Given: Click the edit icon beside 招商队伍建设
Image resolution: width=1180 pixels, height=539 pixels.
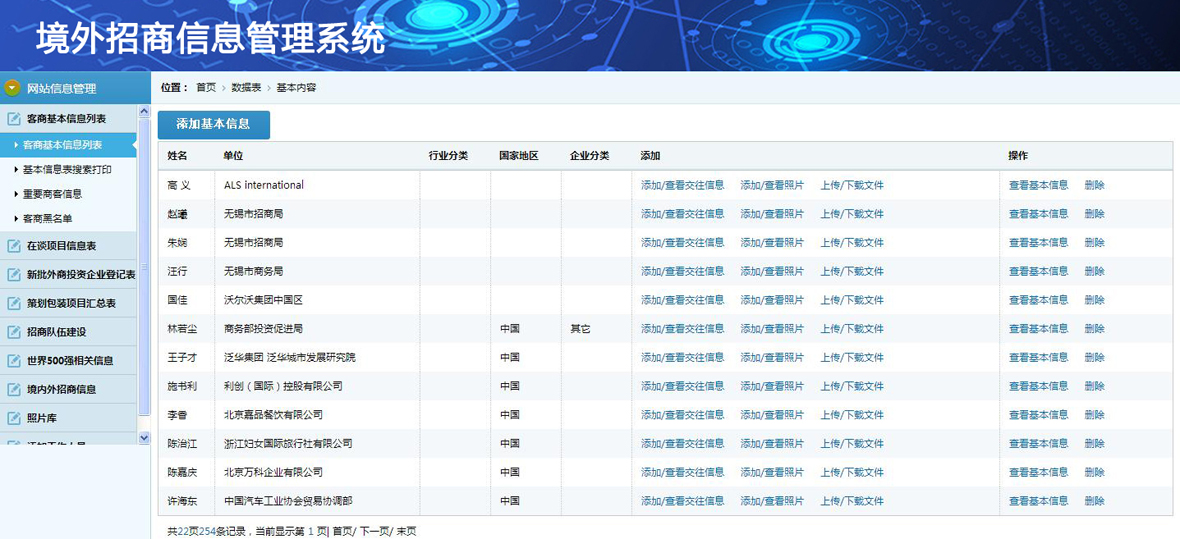Looking at the screenshot, I should [14, 332].
